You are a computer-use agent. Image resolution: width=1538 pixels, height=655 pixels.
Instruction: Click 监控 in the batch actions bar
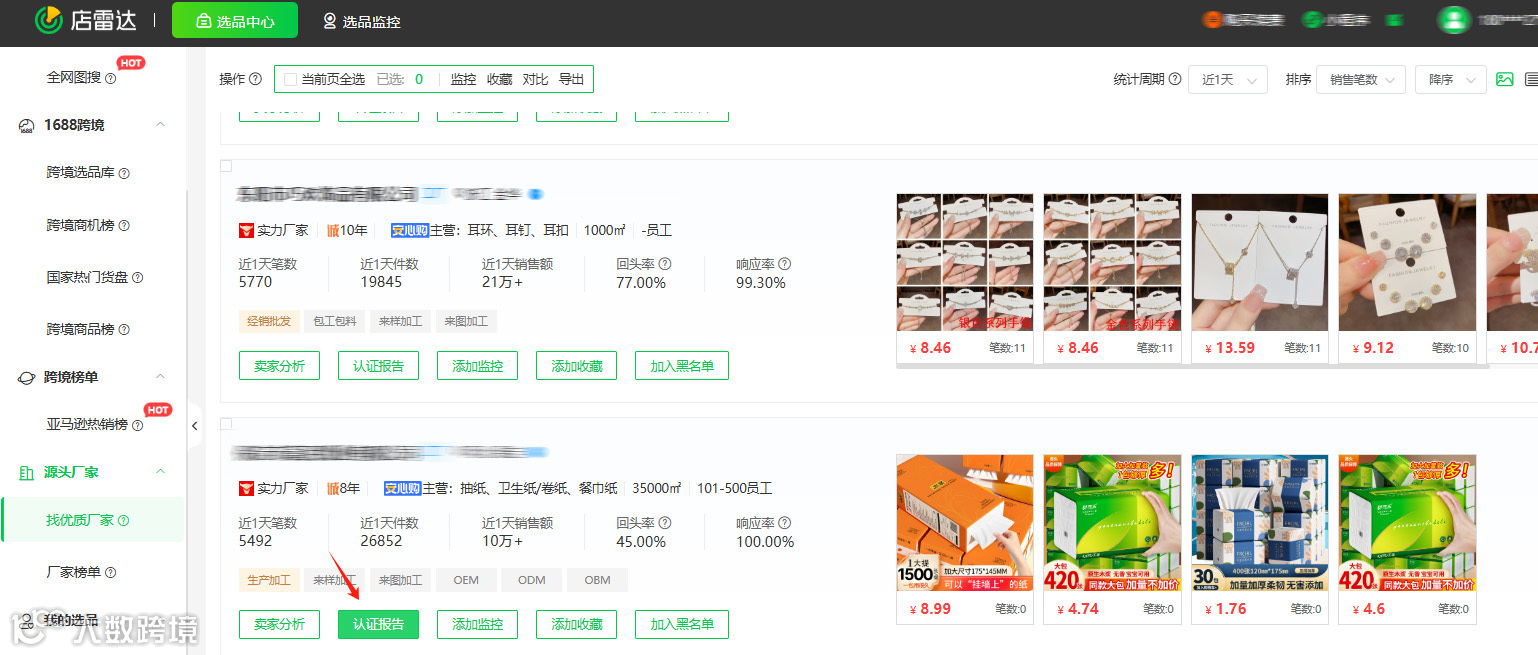pyautogui.click(x=463, y=79)
